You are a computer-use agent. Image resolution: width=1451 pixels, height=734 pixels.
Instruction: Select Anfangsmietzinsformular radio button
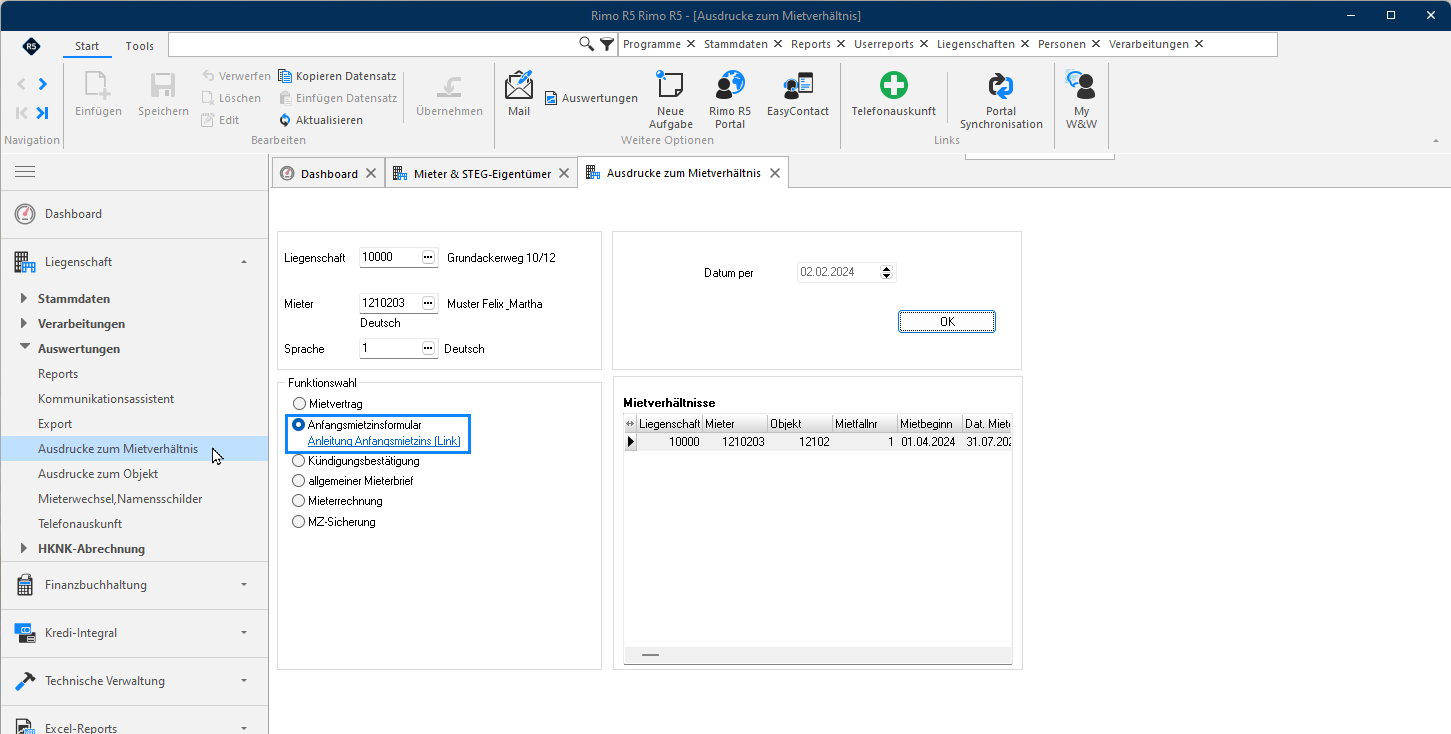pos(298,425)
